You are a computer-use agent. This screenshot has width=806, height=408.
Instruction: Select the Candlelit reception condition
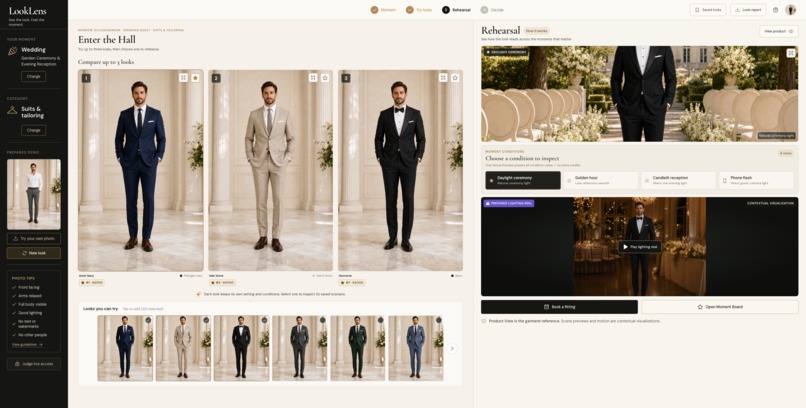[x=679, y=180]
